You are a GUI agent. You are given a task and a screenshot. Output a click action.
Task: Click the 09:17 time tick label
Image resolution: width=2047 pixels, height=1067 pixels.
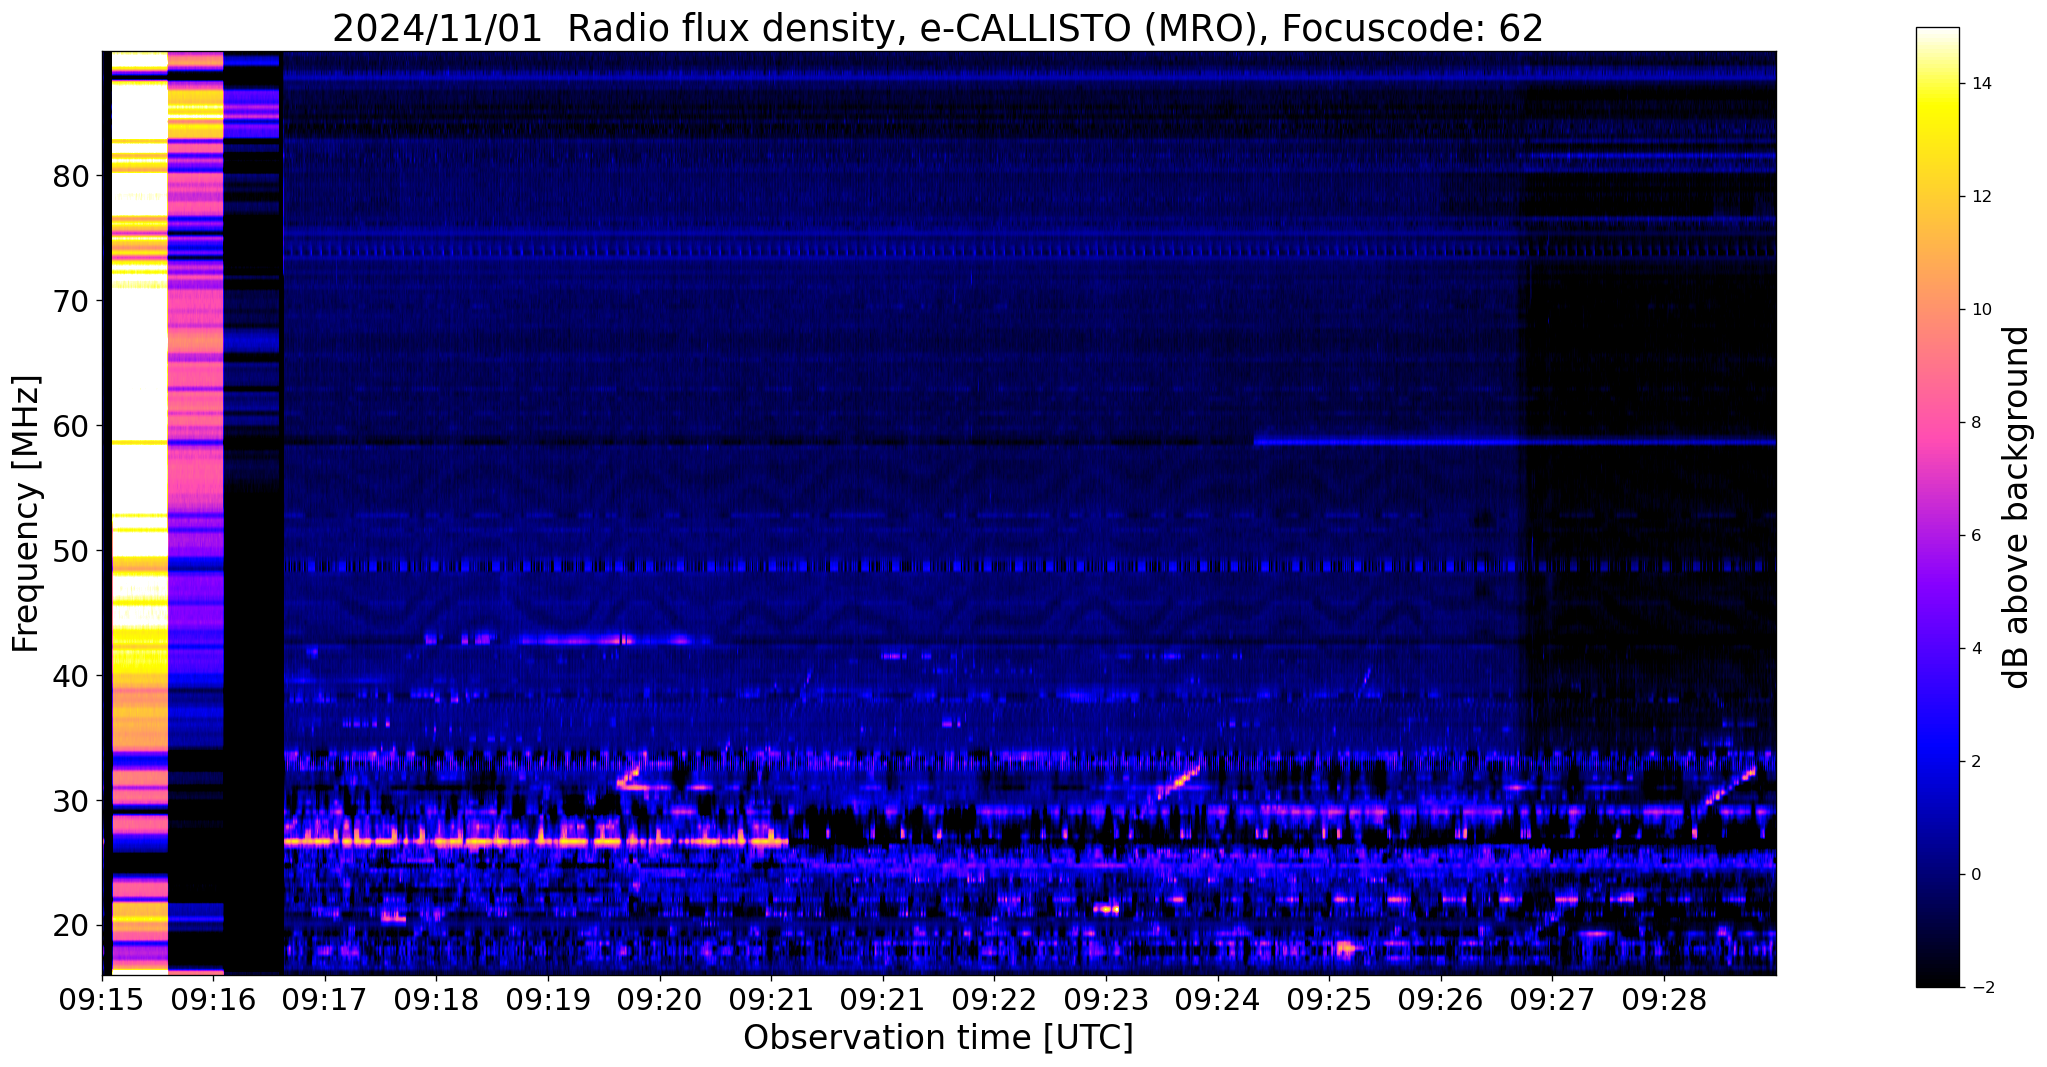pyautogui.click(x=325, y=1001)
